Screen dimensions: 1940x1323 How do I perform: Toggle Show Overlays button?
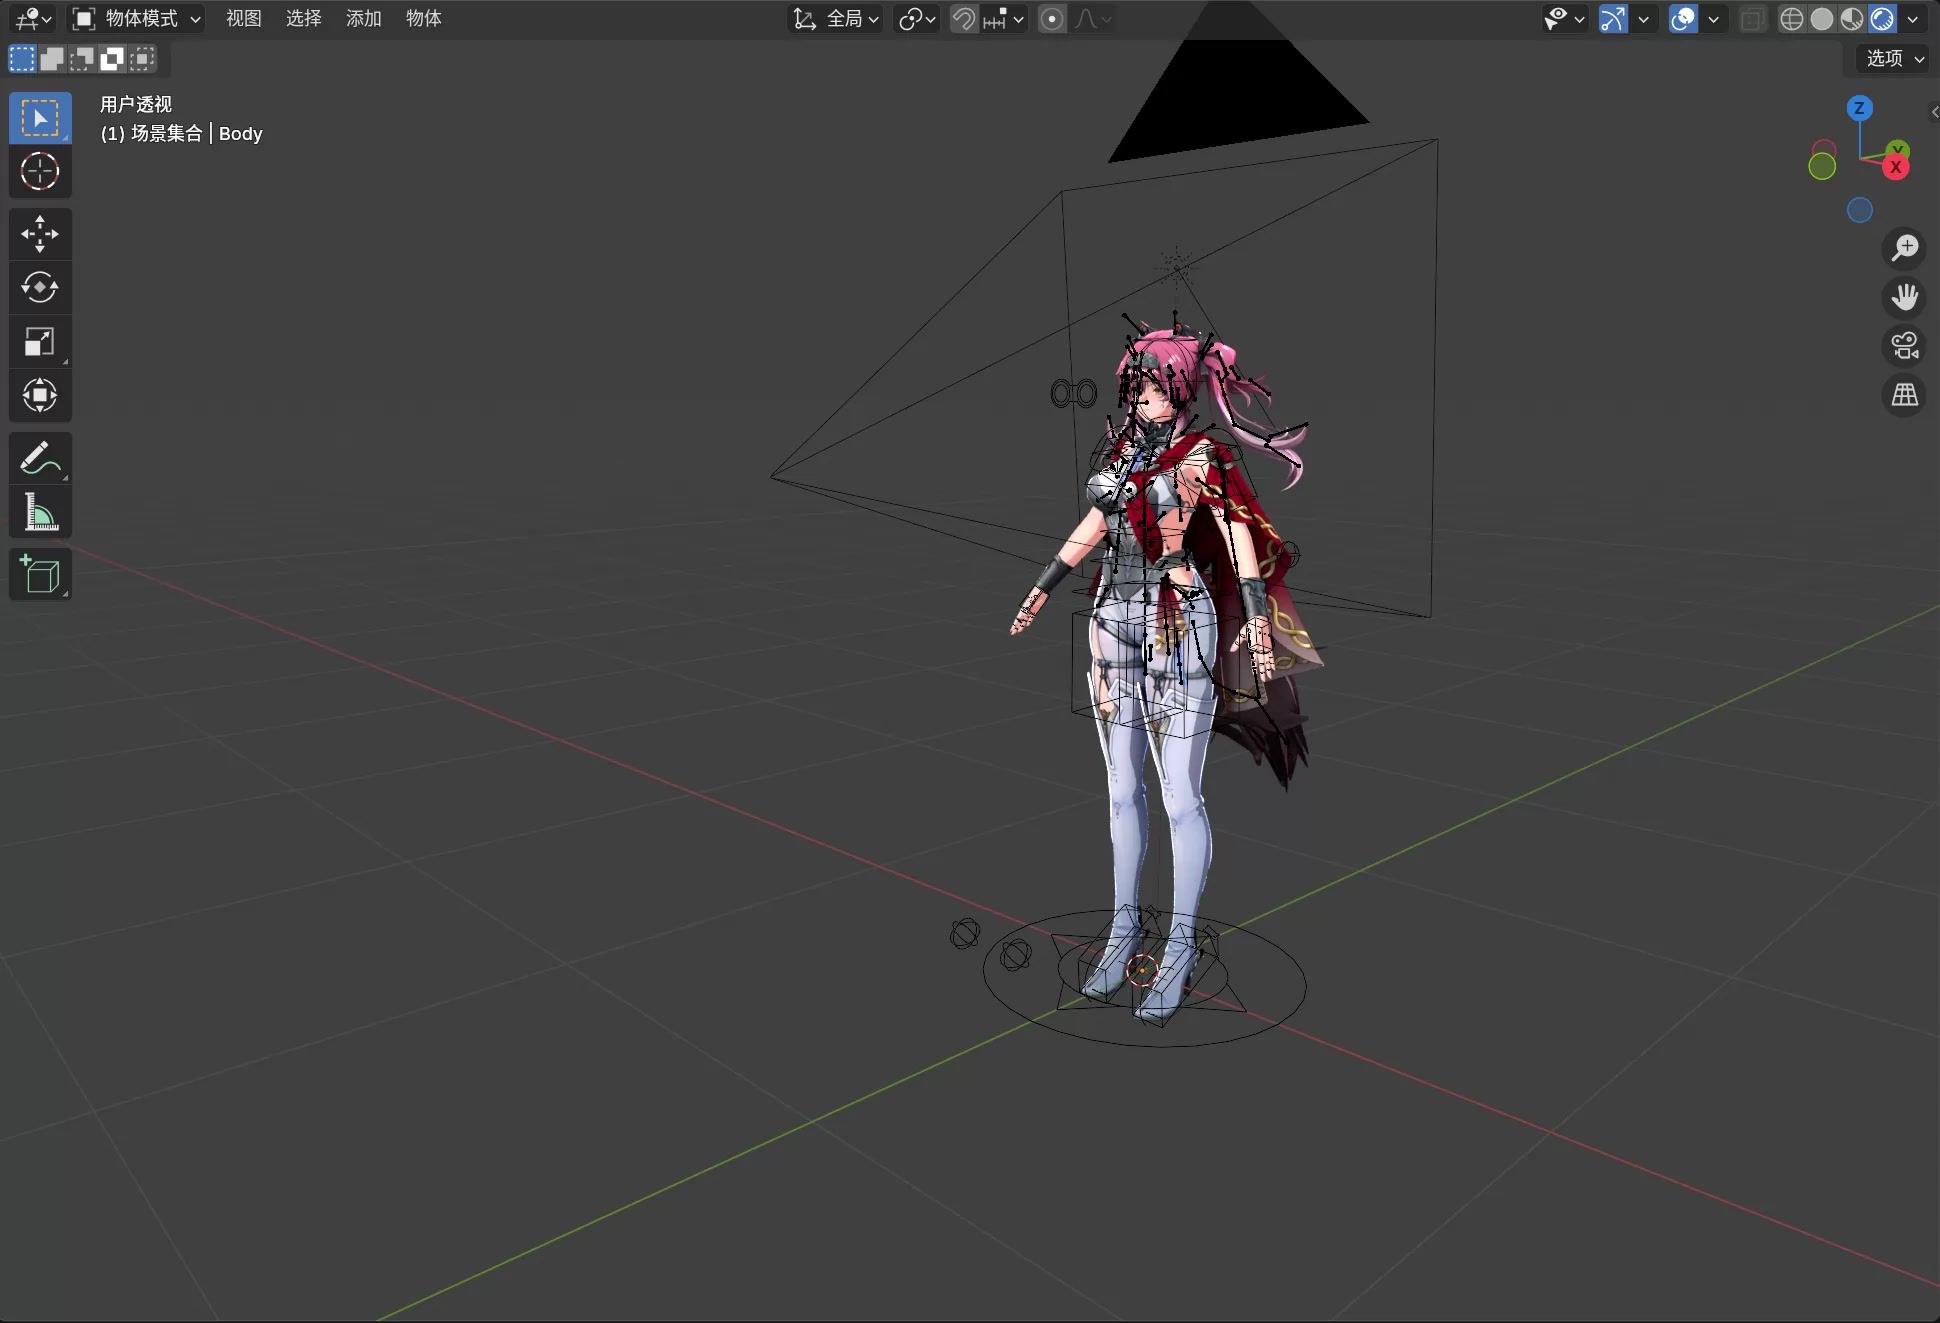[x=1683, y=18]
